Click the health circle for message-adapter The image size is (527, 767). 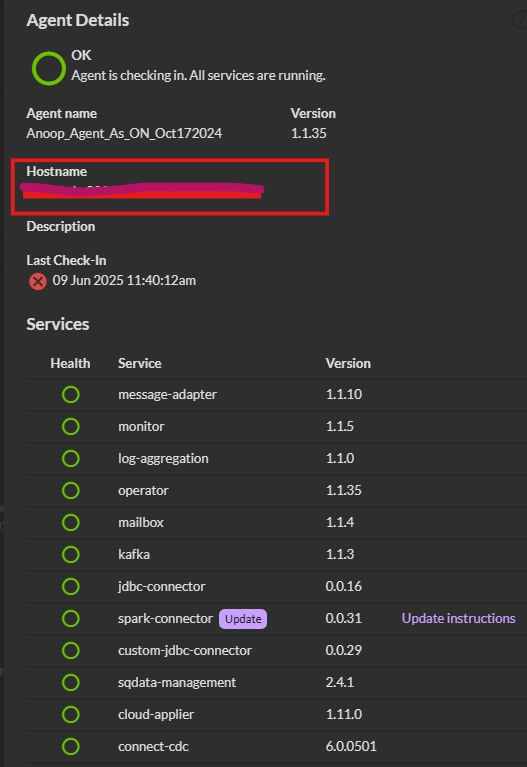[71, 395]
